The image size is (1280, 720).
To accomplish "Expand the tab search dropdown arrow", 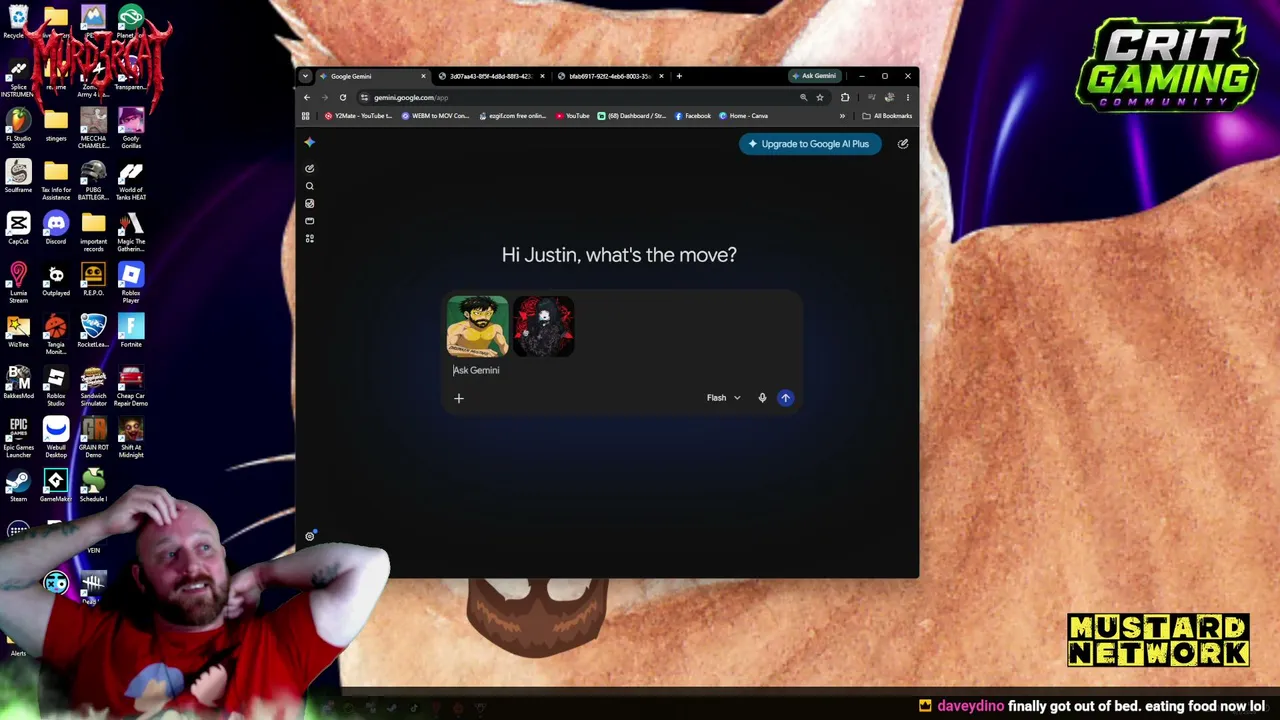I will coord(306,76).
